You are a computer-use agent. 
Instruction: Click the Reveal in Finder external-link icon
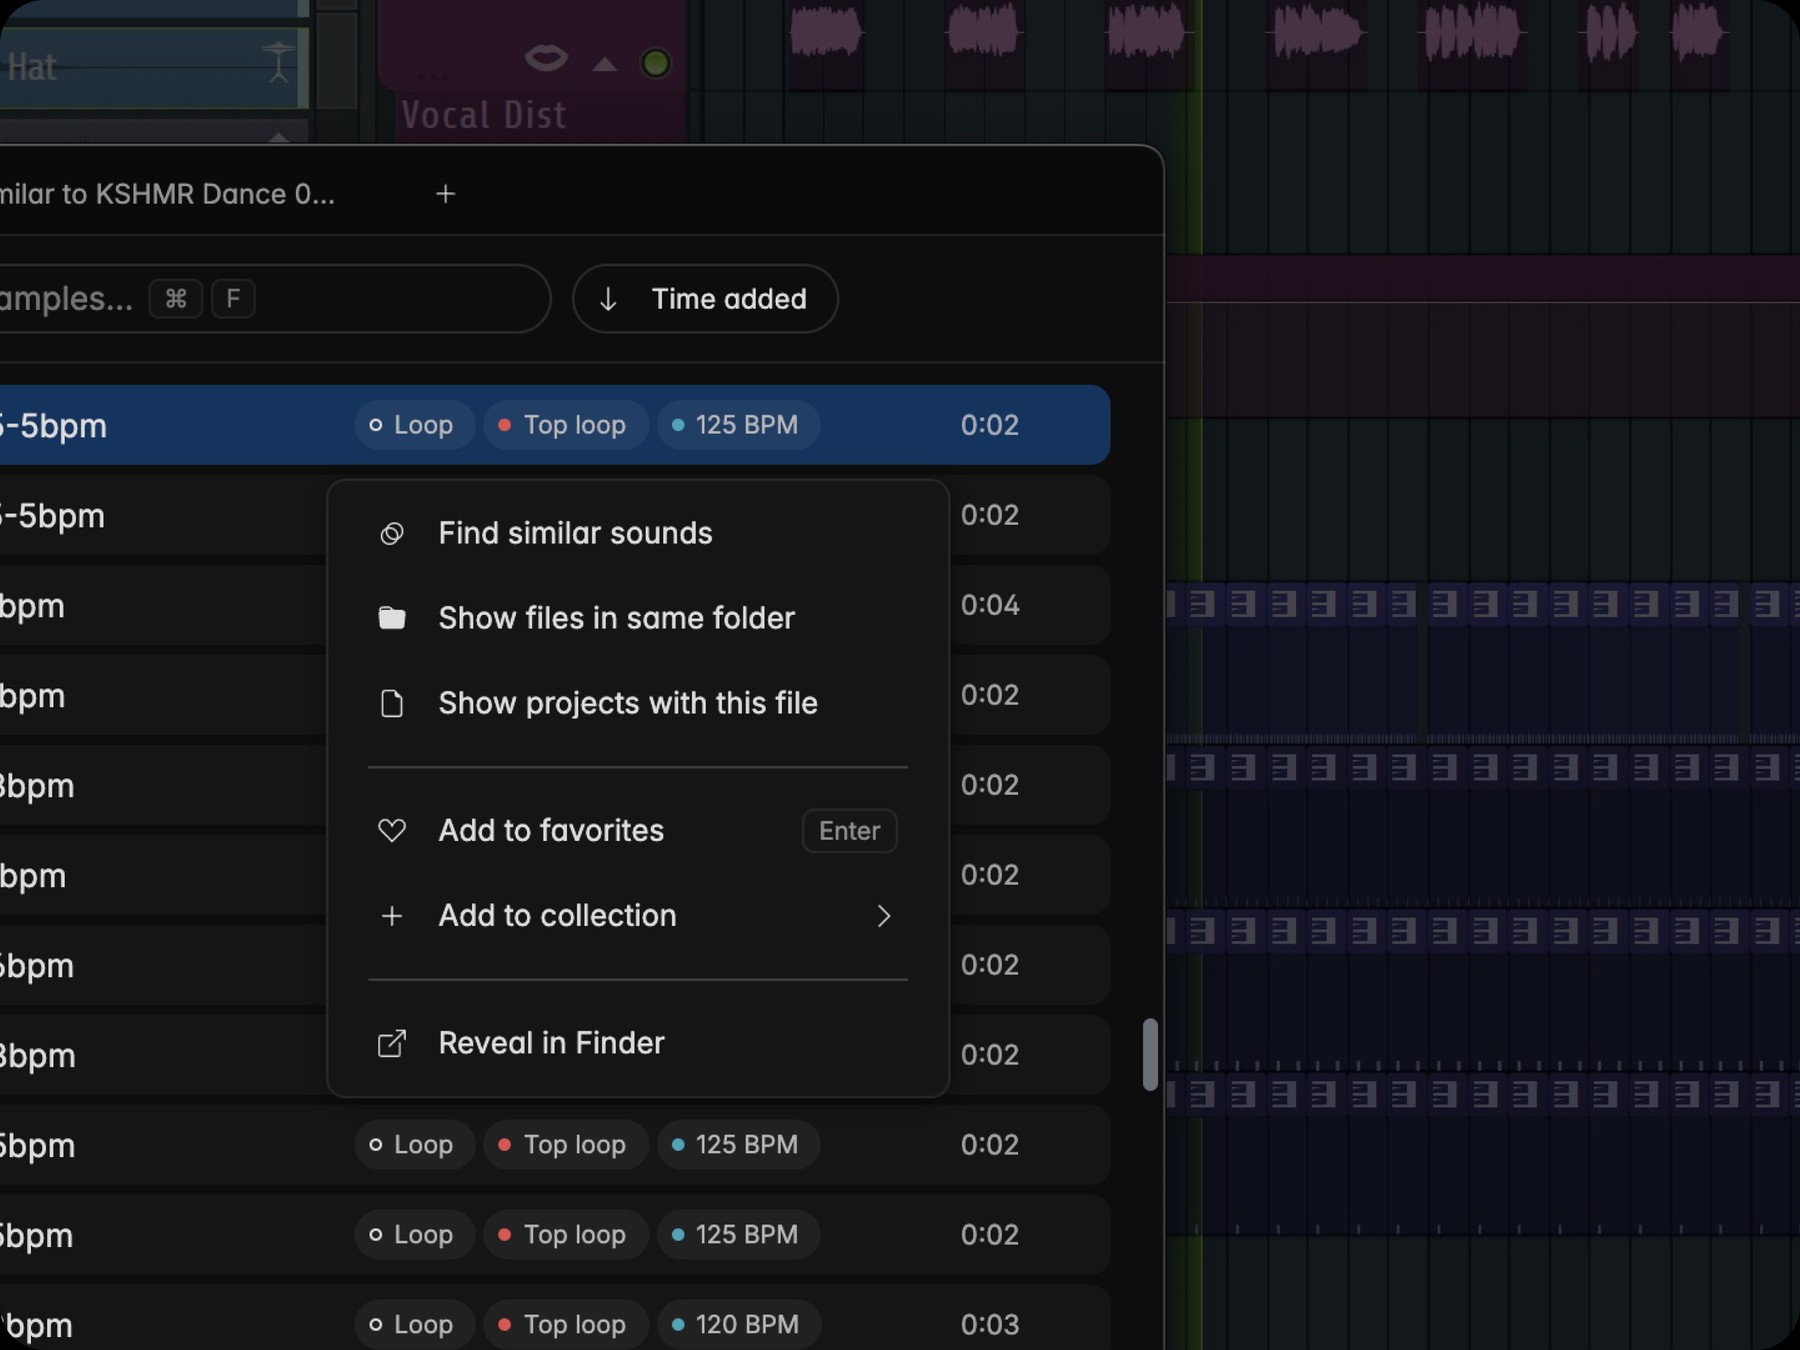click(392, 1043)
